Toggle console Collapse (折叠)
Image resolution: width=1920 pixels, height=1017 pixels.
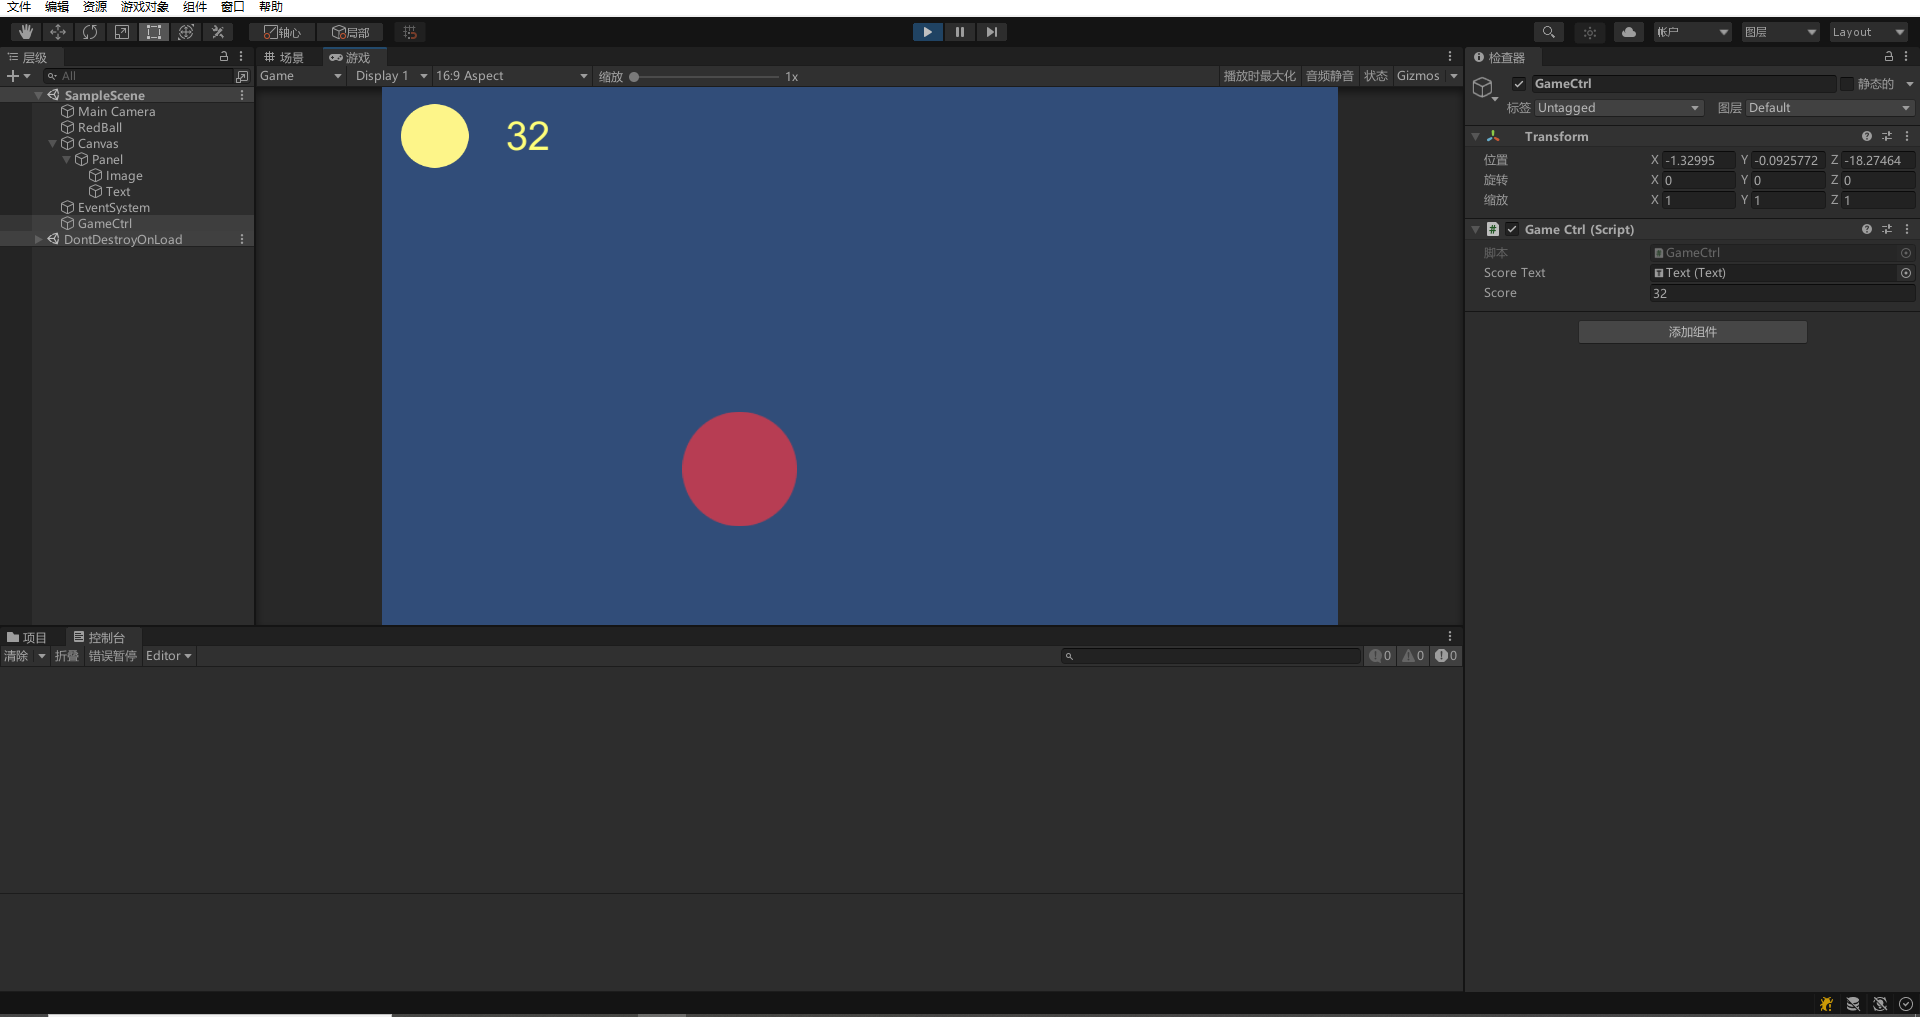click(67, 656)
